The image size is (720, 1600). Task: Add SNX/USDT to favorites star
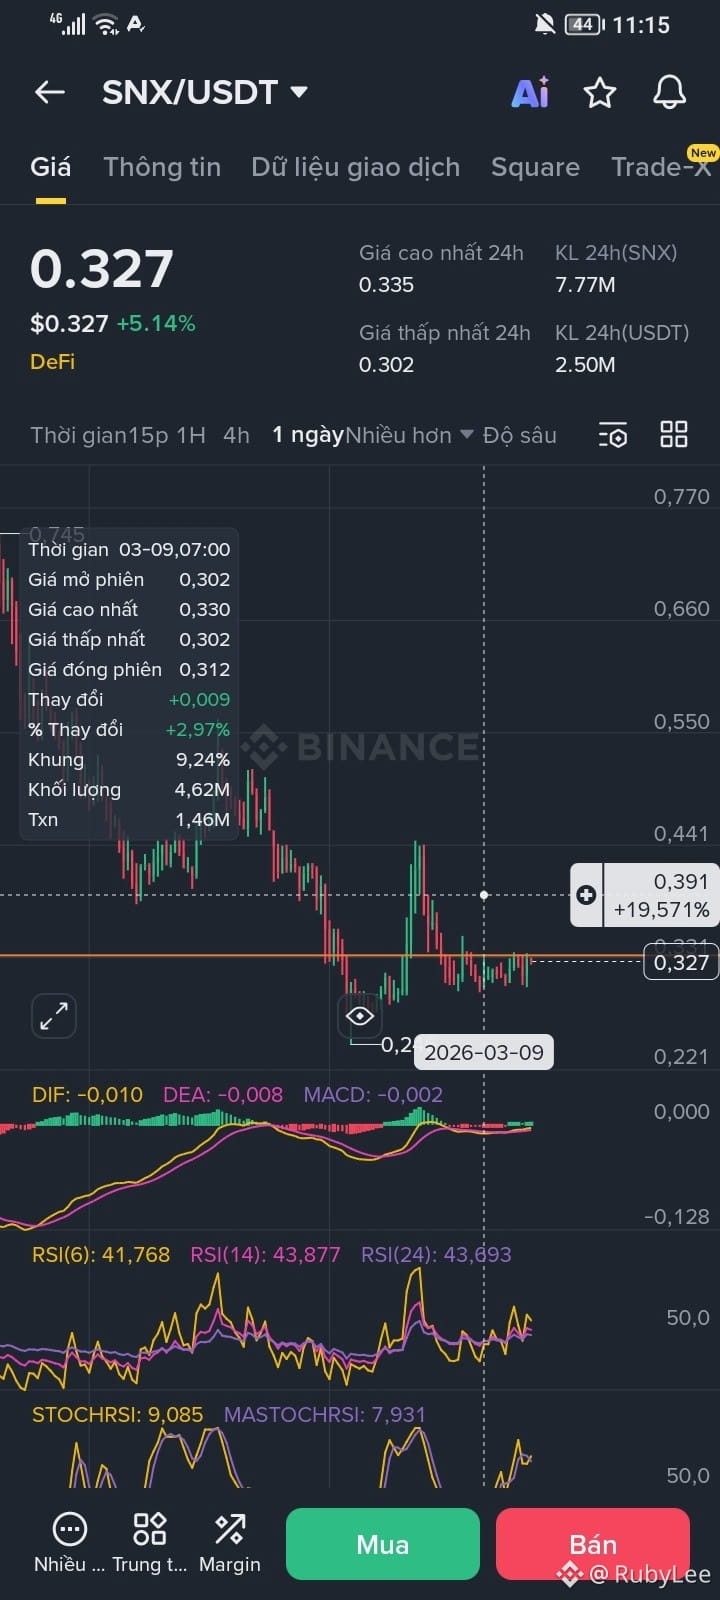600,93
